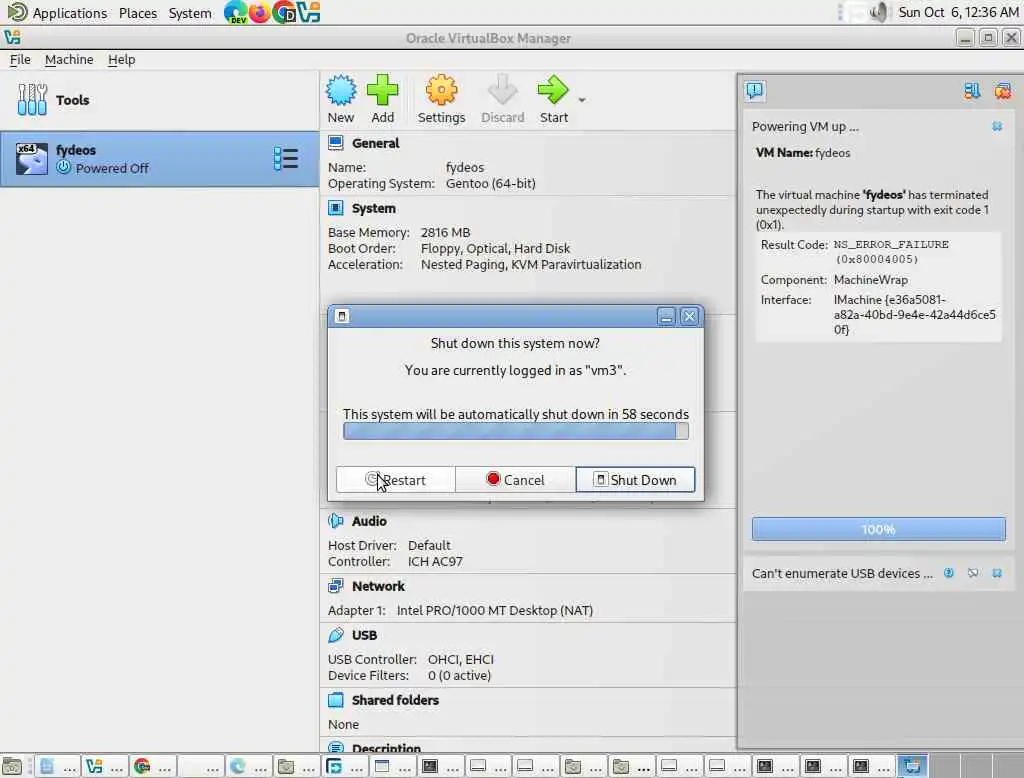Click 'NS_ERROR_FAILURE' result code text
Viewport: 1024px width, 778px height.
[891, 244]
